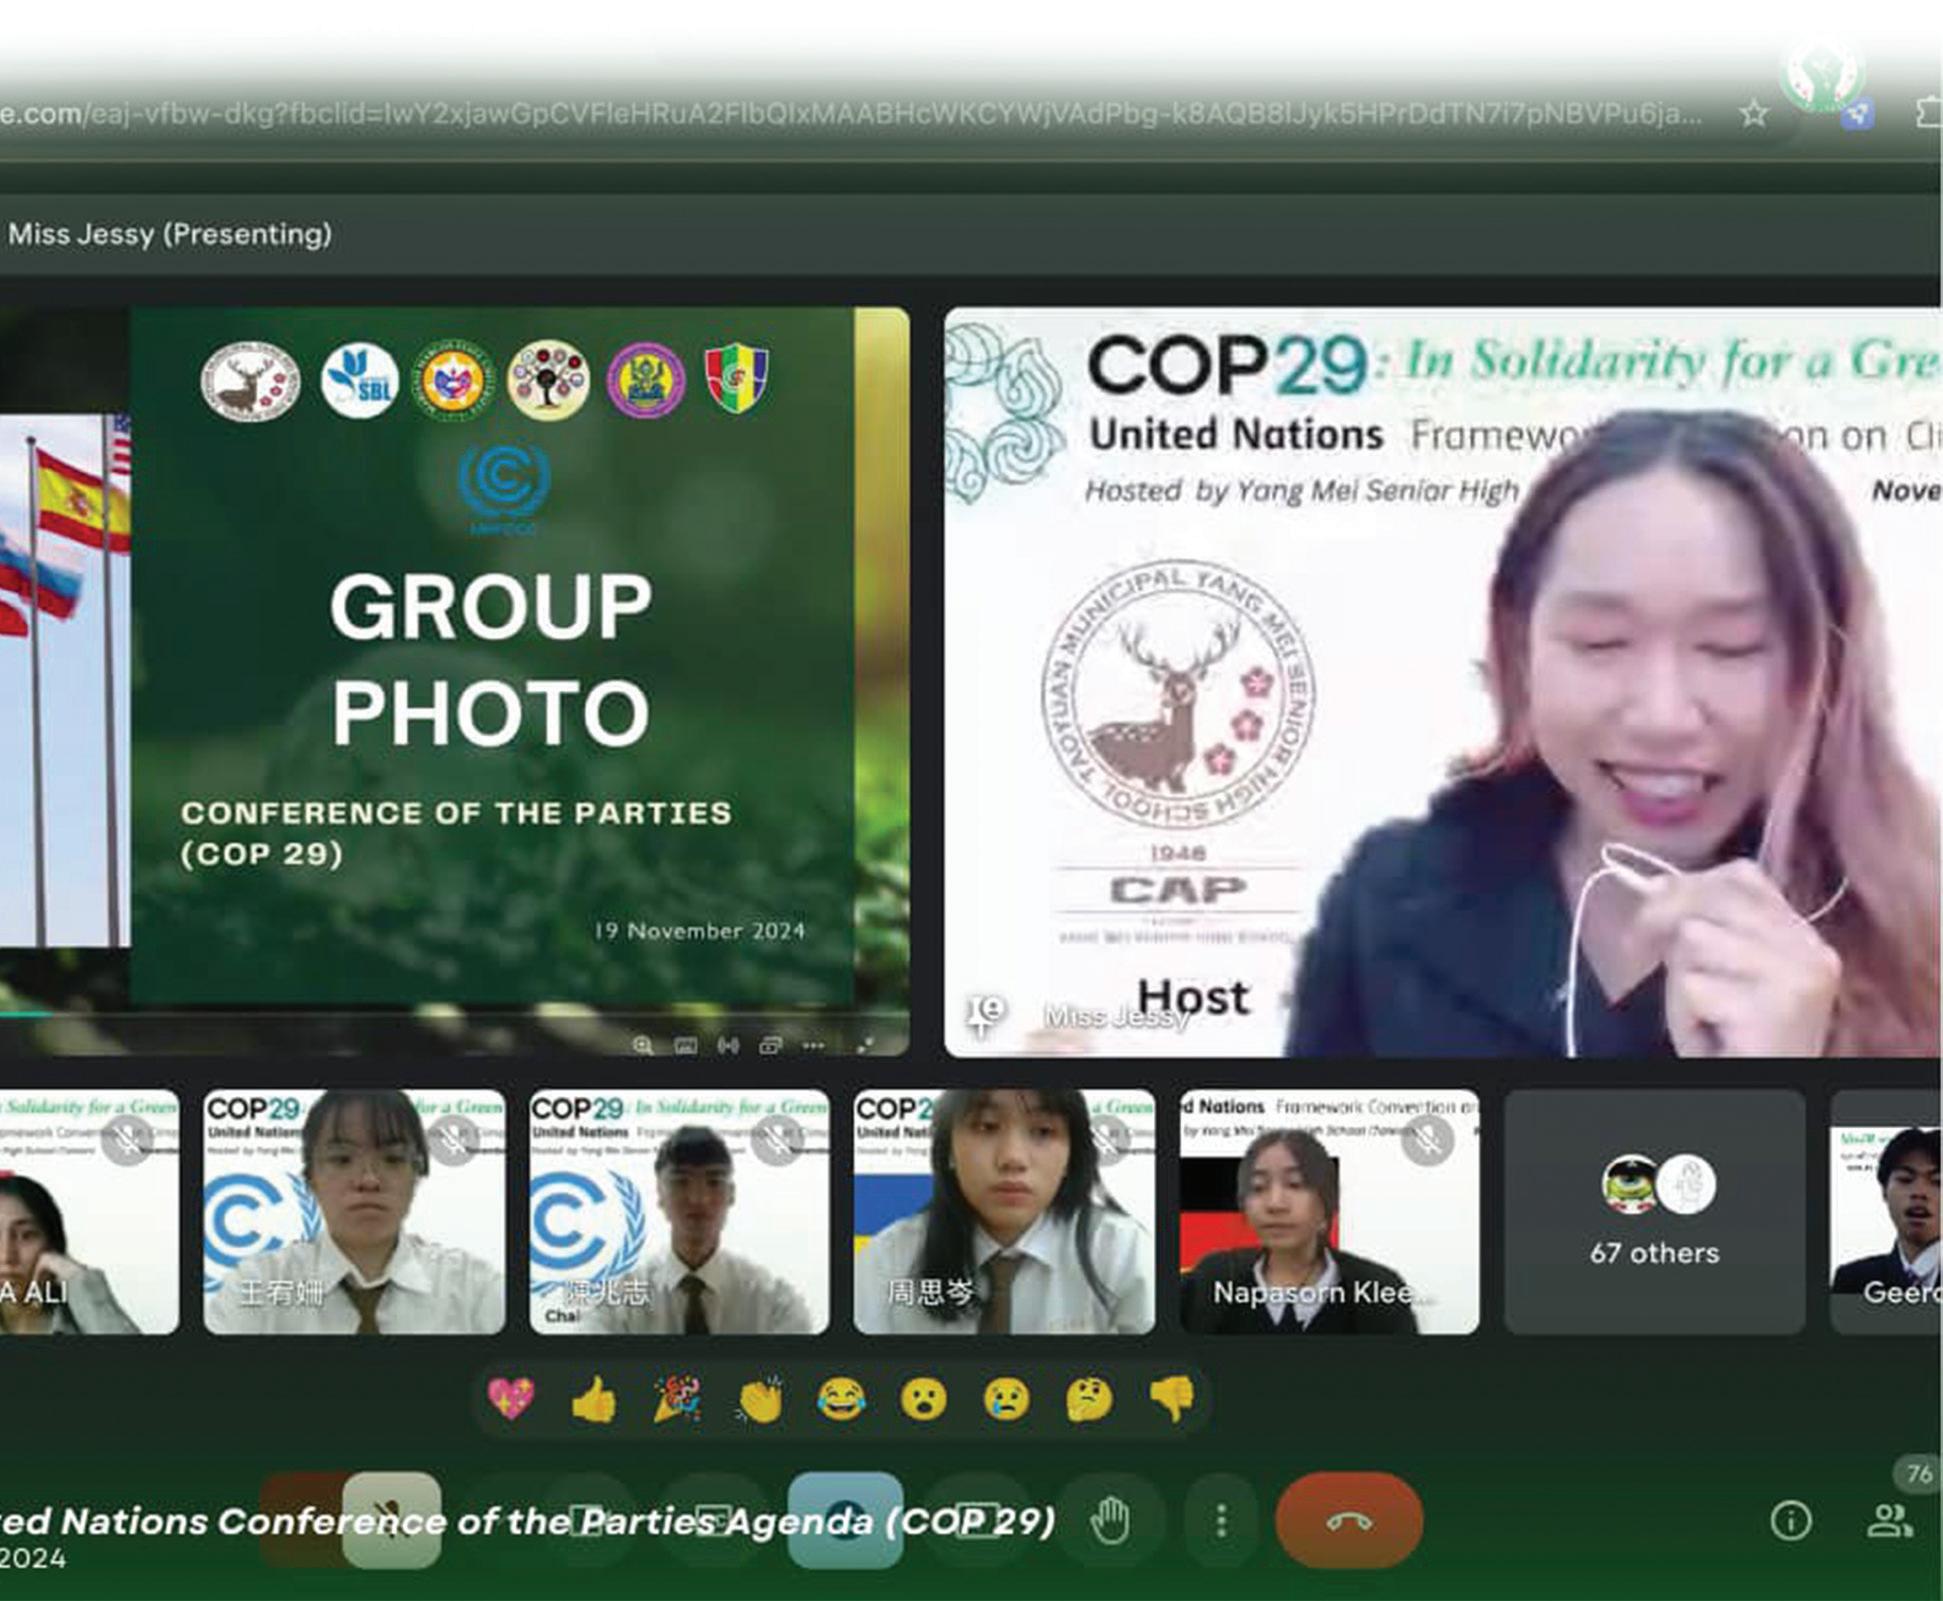This screenshot has width=1943, height=1601.
Task: Send the sparkling heart reaction
Action: [x=512, y=1397]
